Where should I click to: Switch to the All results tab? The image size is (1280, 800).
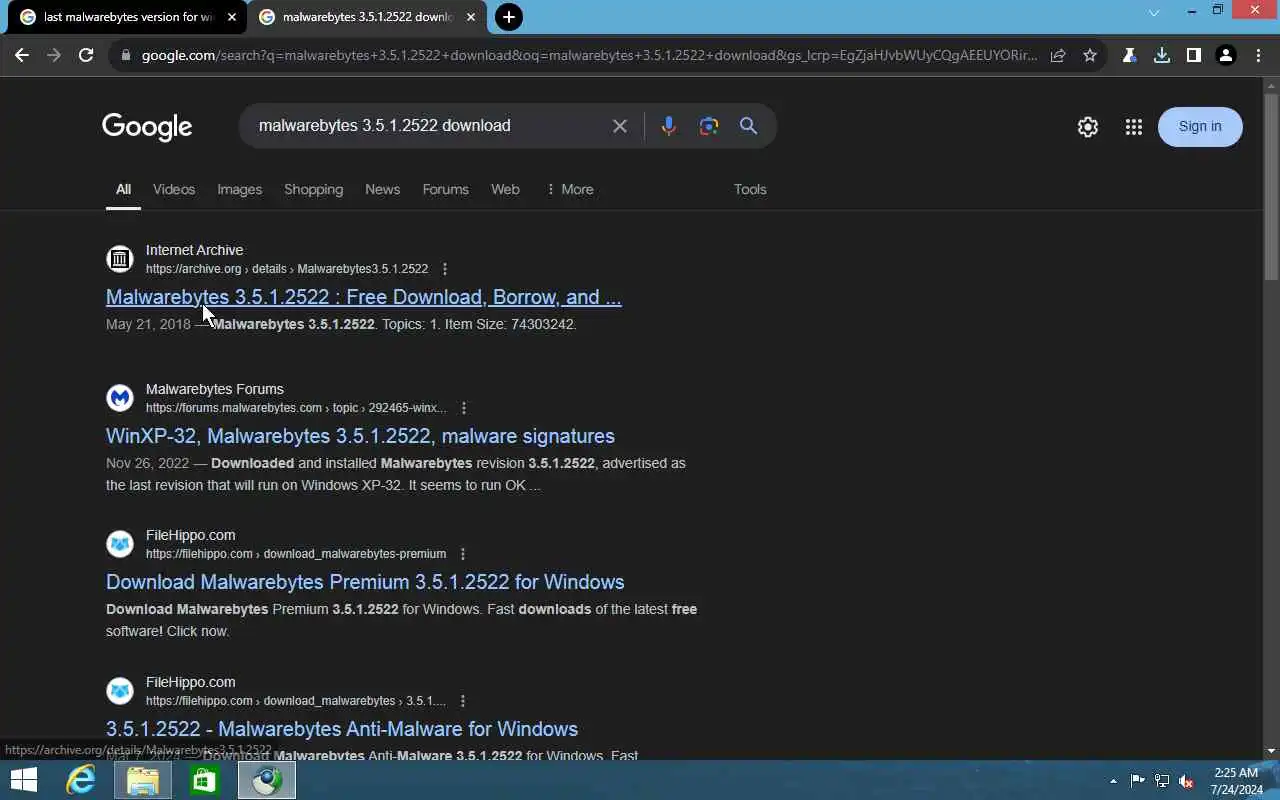click(x=123, y=189)
